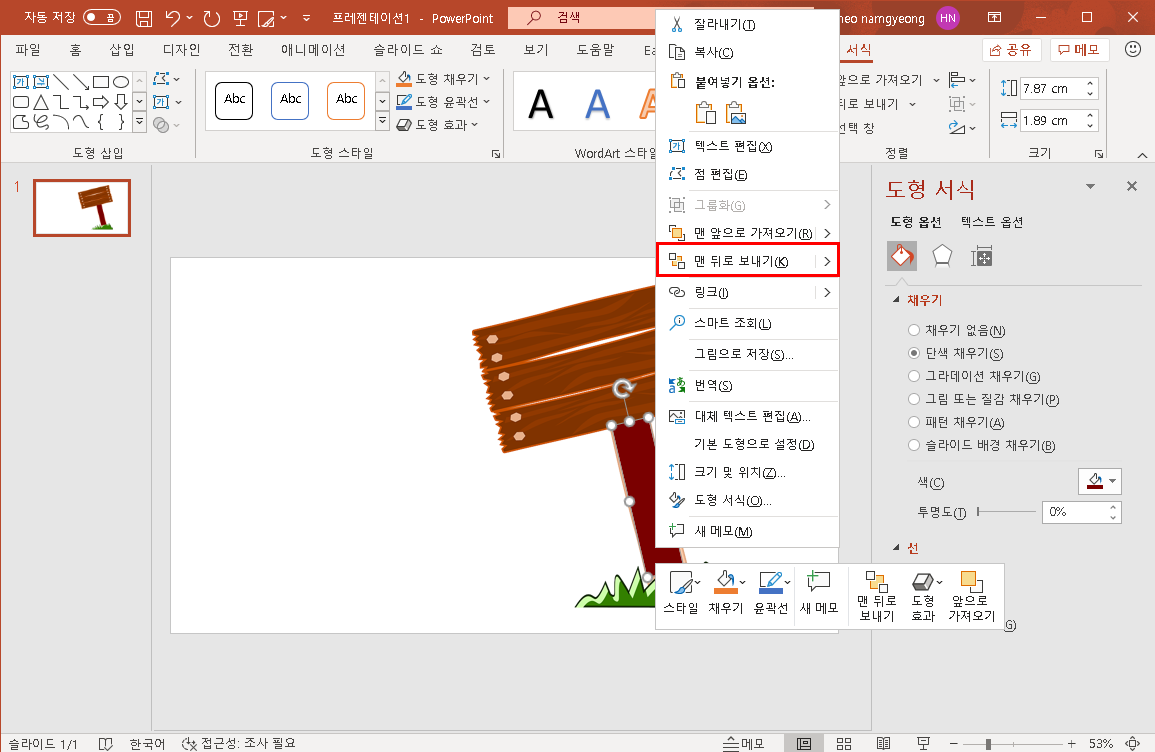
Task: Click the smiley feedback icon
Action: [x=1133, y=49]
